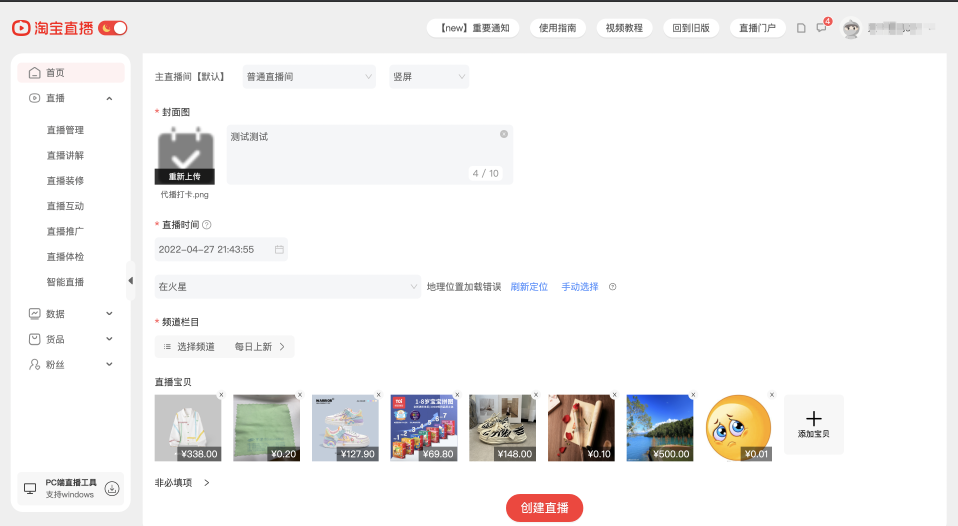Click the document icon in top bar

[x=801, y=28]
